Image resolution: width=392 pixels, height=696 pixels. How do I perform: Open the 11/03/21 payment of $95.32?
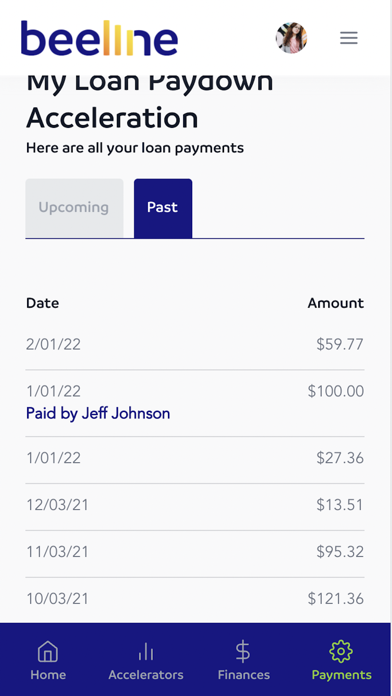(195, 554)
